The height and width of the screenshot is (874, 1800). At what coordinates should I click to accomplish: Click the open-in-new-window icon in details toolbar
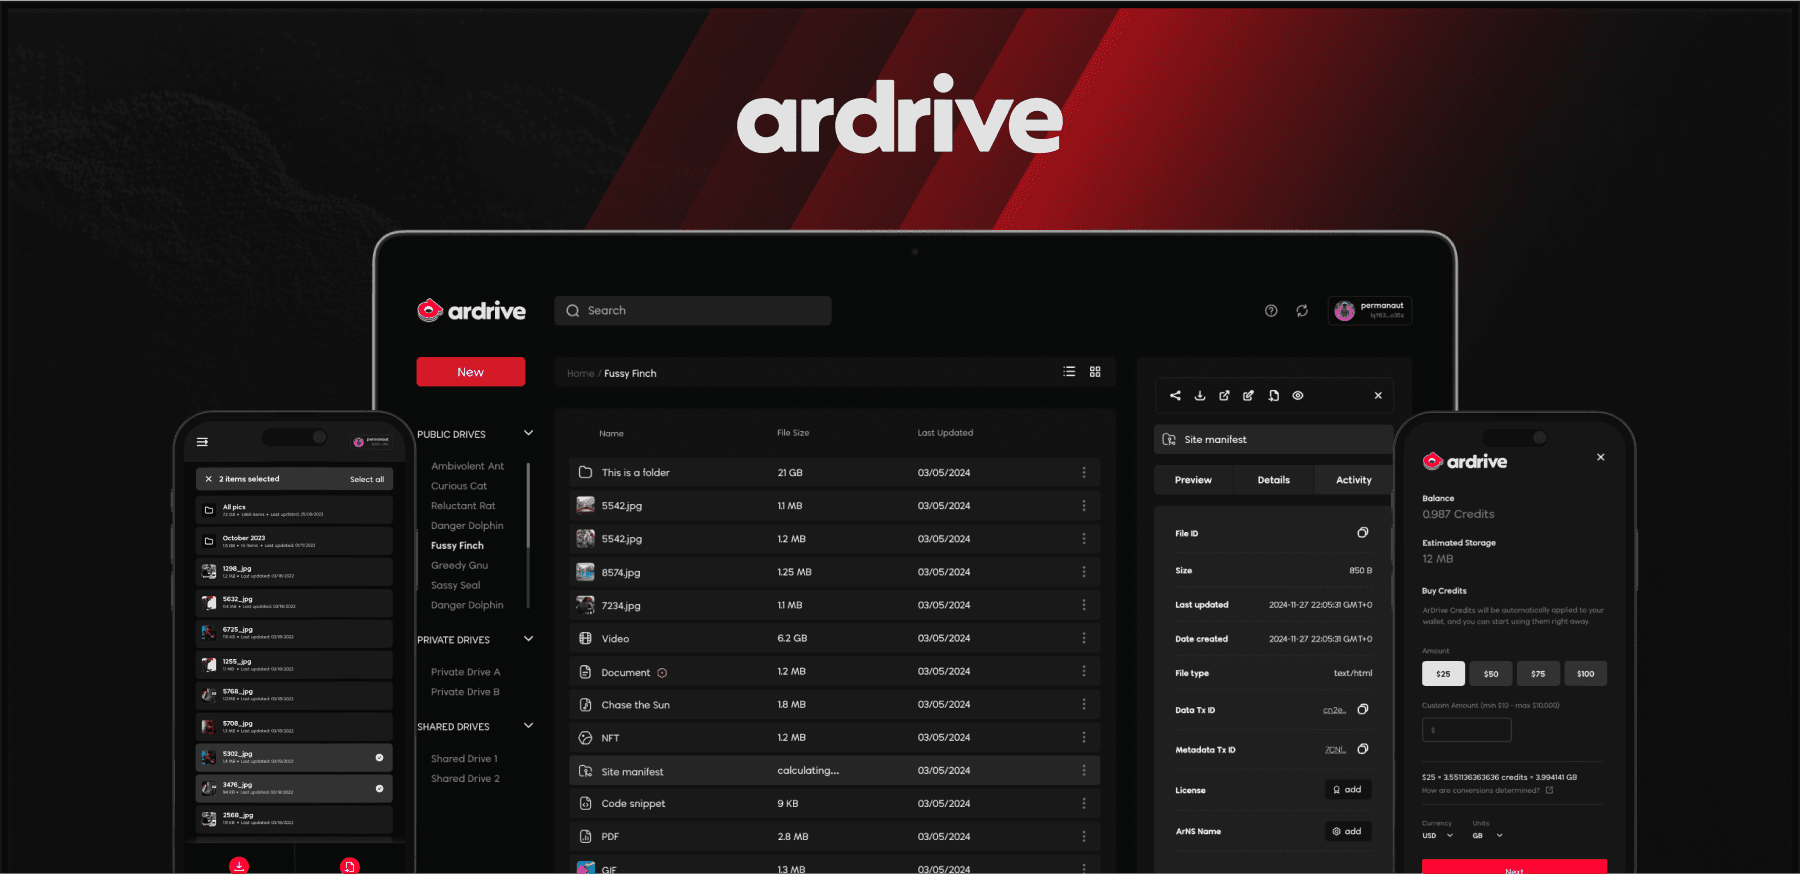coord(1224,396)
